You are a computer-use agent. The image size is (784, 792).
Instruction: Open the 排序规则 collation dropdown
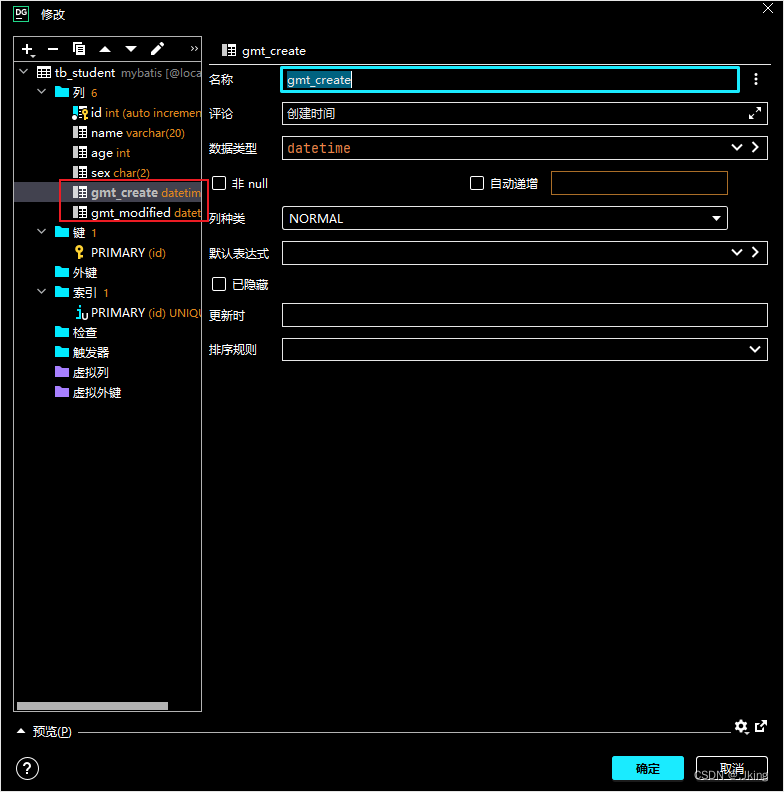tap(755, 350)
